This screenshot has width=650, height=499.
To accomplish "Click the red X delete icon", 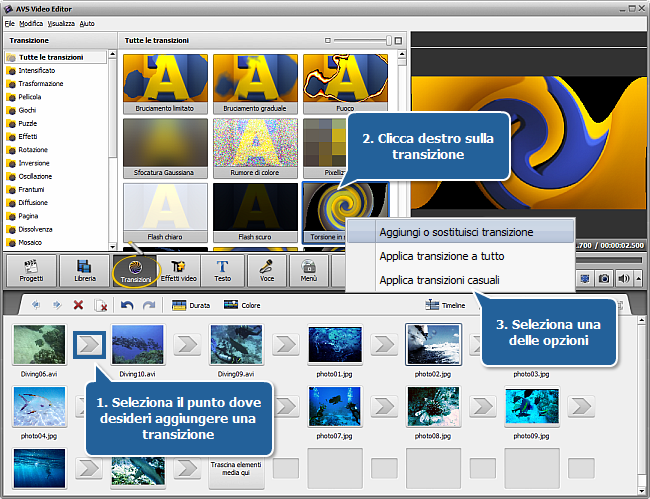I will [78, 305].
